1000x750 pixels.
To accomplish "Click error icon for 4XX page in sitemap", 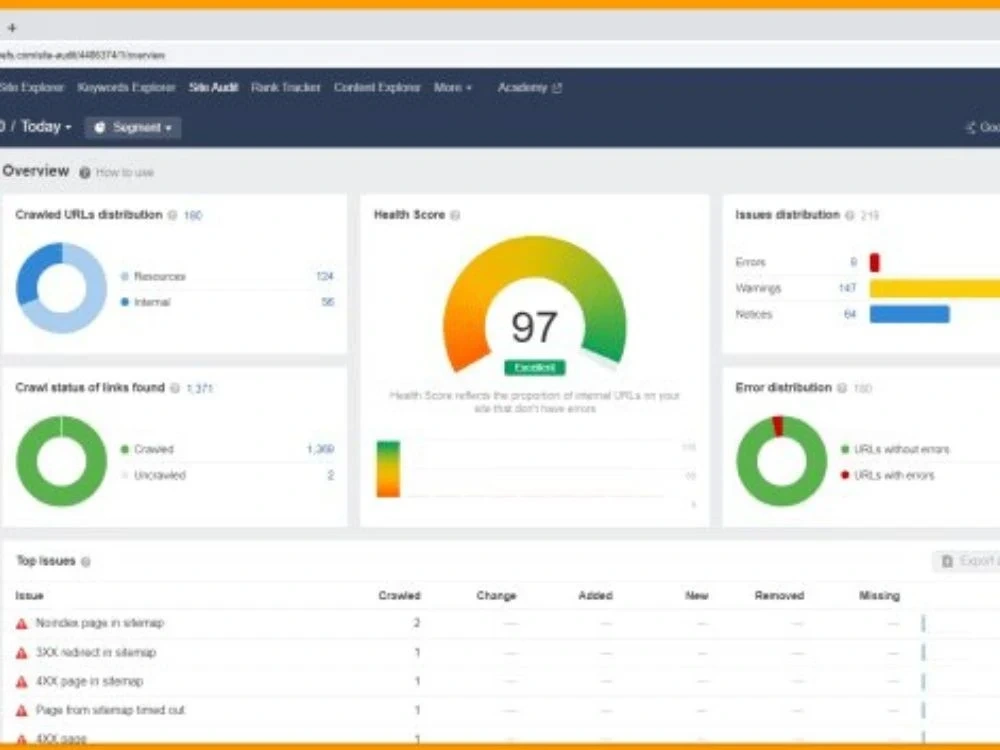I will (22, 682).
